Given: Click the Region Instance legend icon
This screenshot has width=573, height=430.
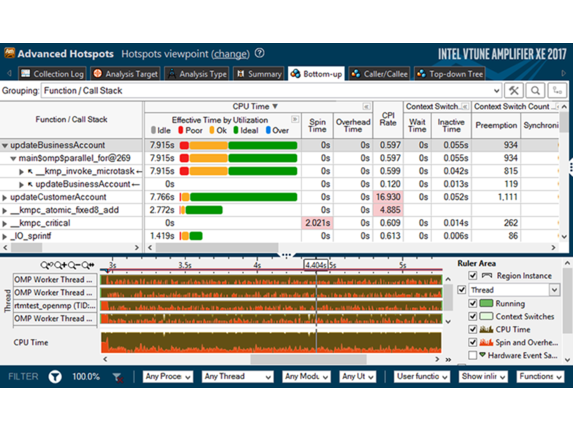Looking at the screenshot, I should point(487,275).
